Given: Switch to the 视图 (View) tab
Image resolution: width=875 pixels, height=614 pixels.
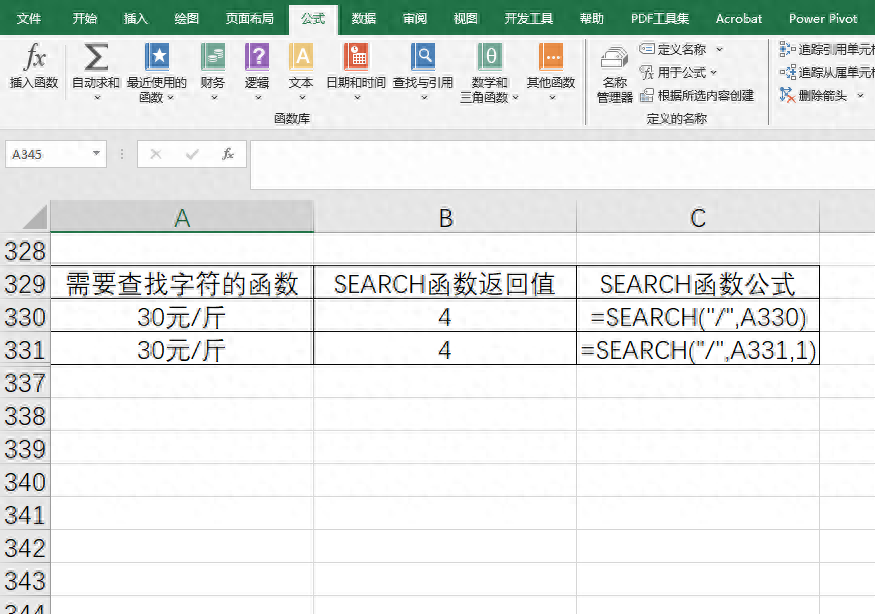Looking at the screenshot, I should click(465, 18).
